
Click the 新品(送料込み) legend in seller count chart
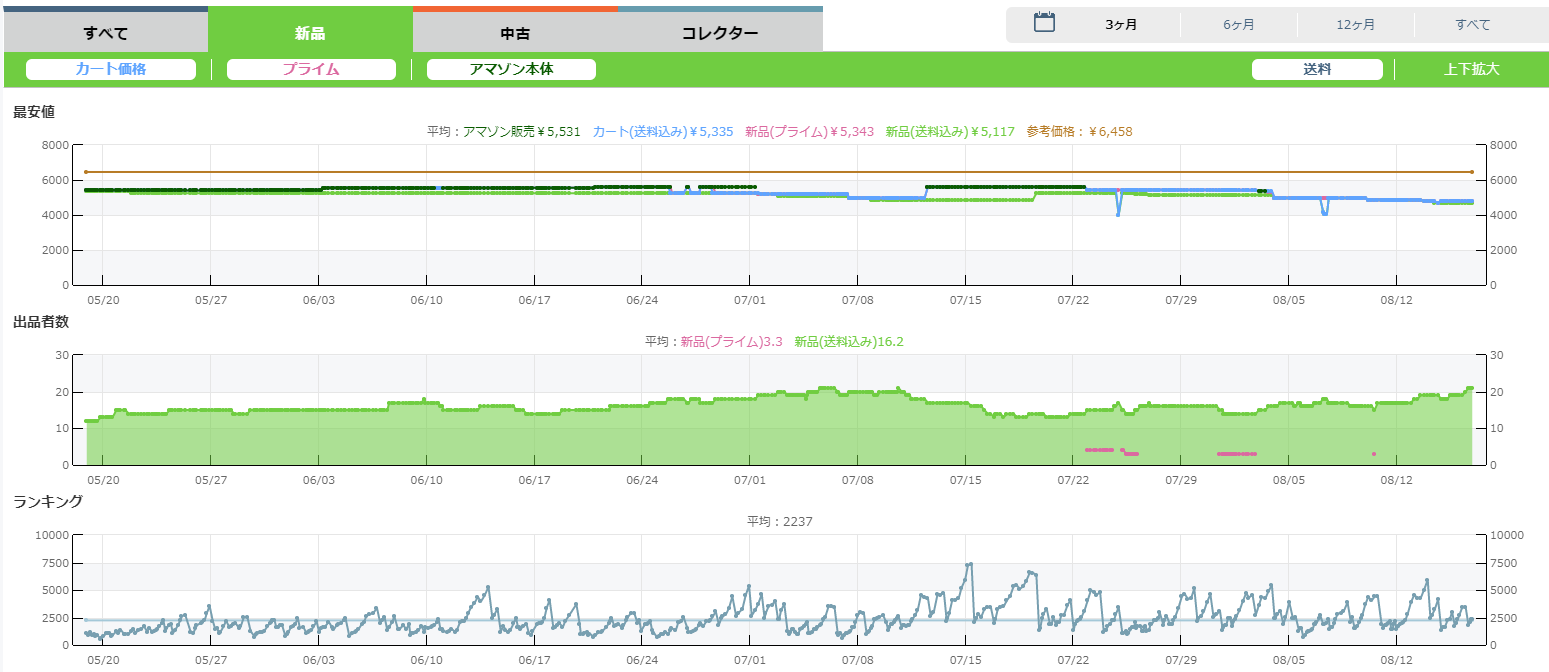click(x=849, y=341)
